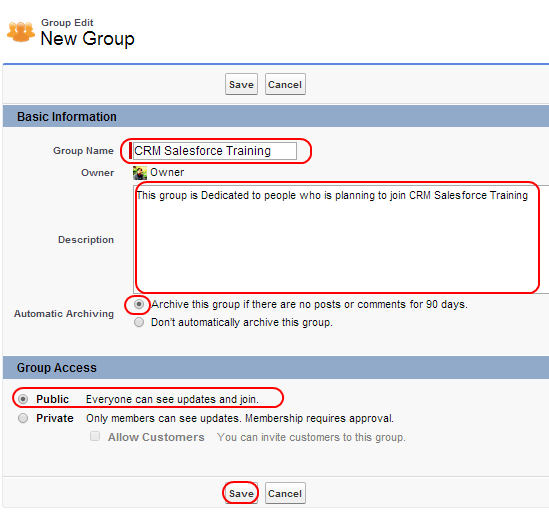Click the Owner profile picture icon
This screenshot has width=549, height=527.
coord(140,173)
